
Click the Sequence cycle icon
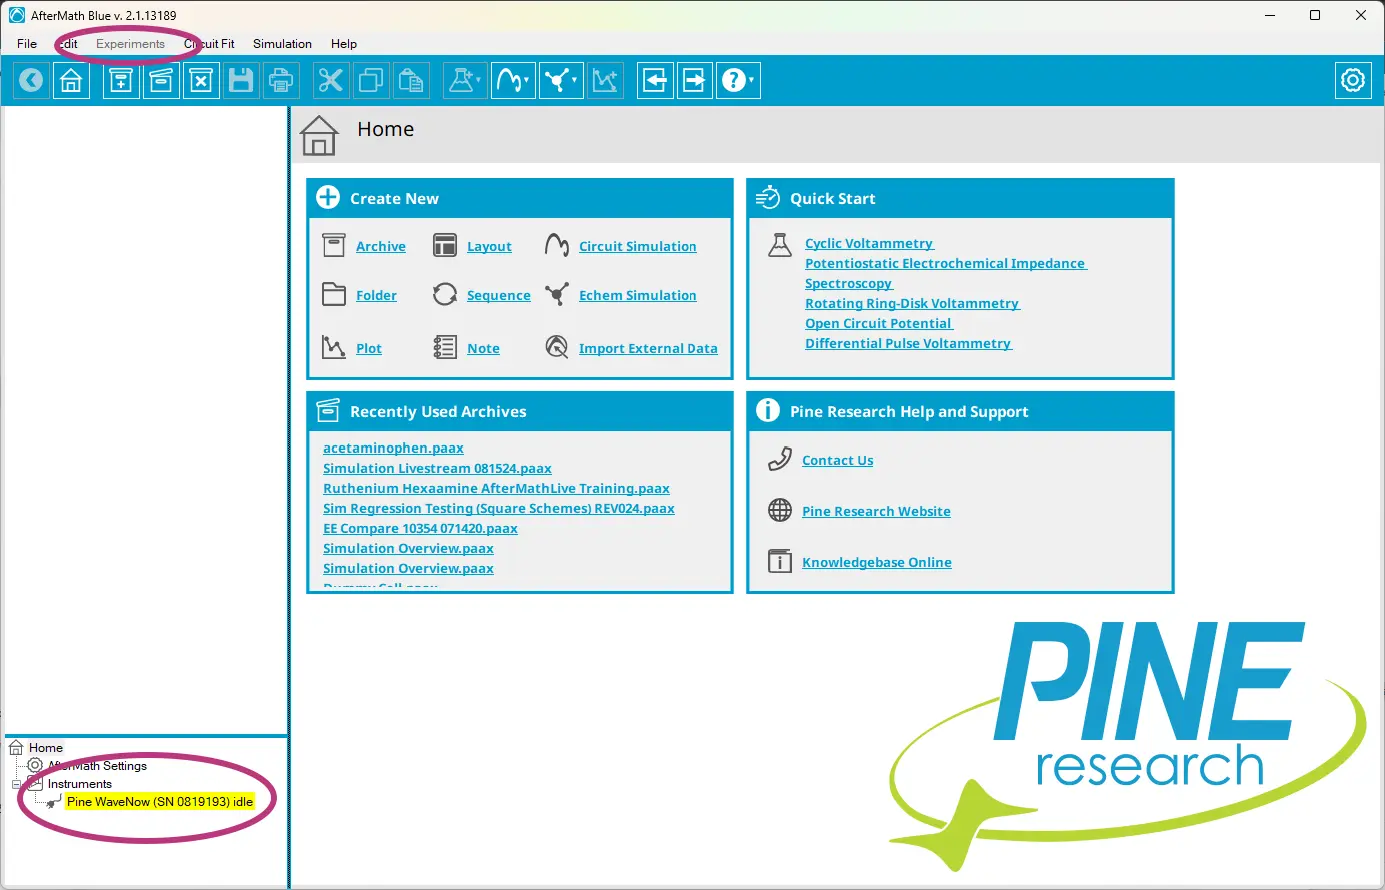click(x=445, y=294)
